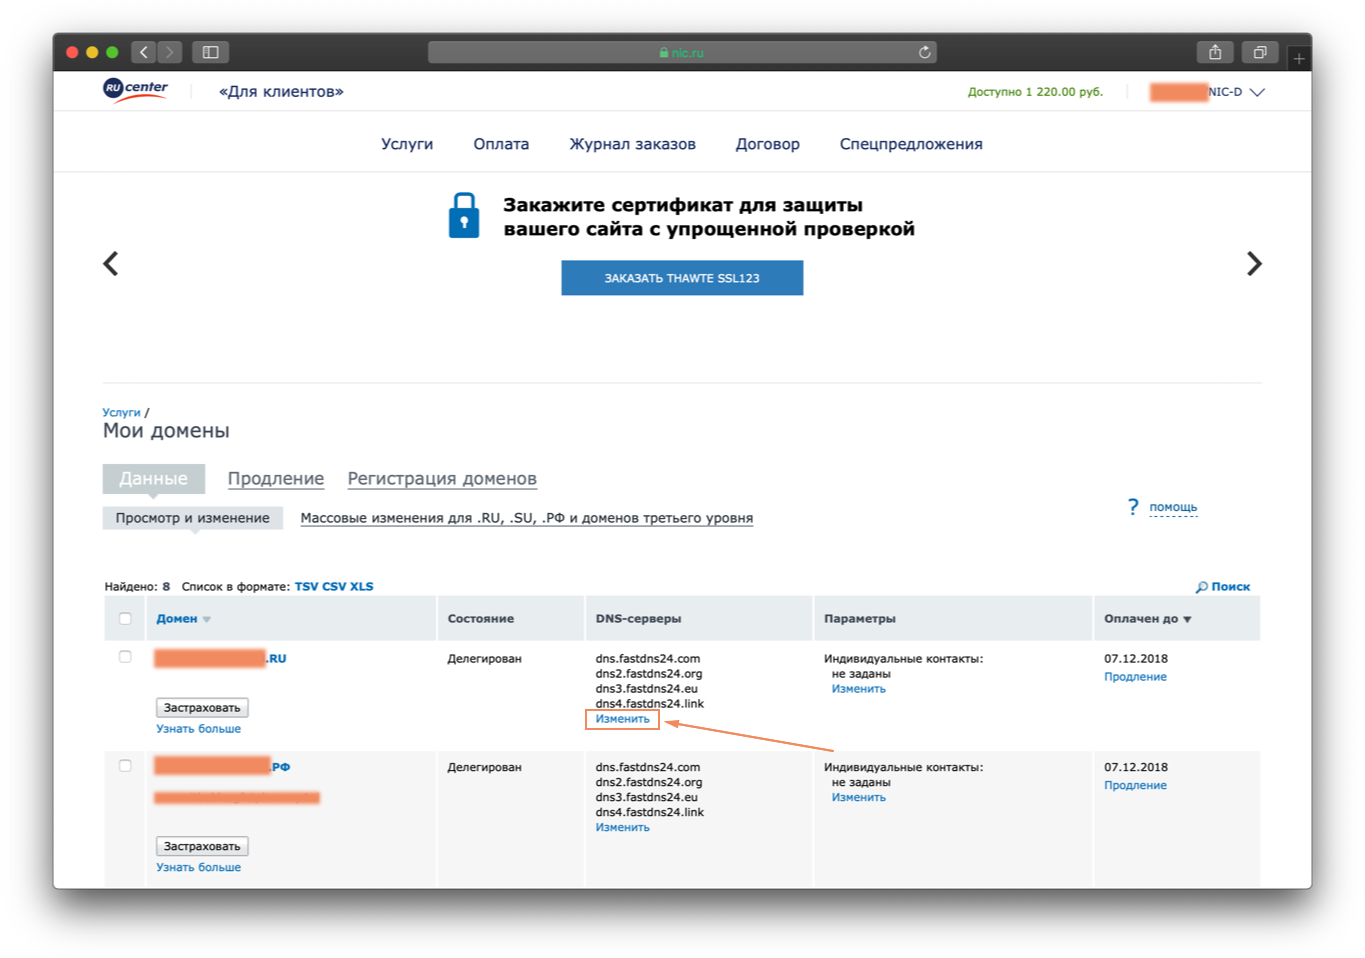Click Застраховать for .РФ domain
Screen dimensions: 1365x958
point(202,847)
